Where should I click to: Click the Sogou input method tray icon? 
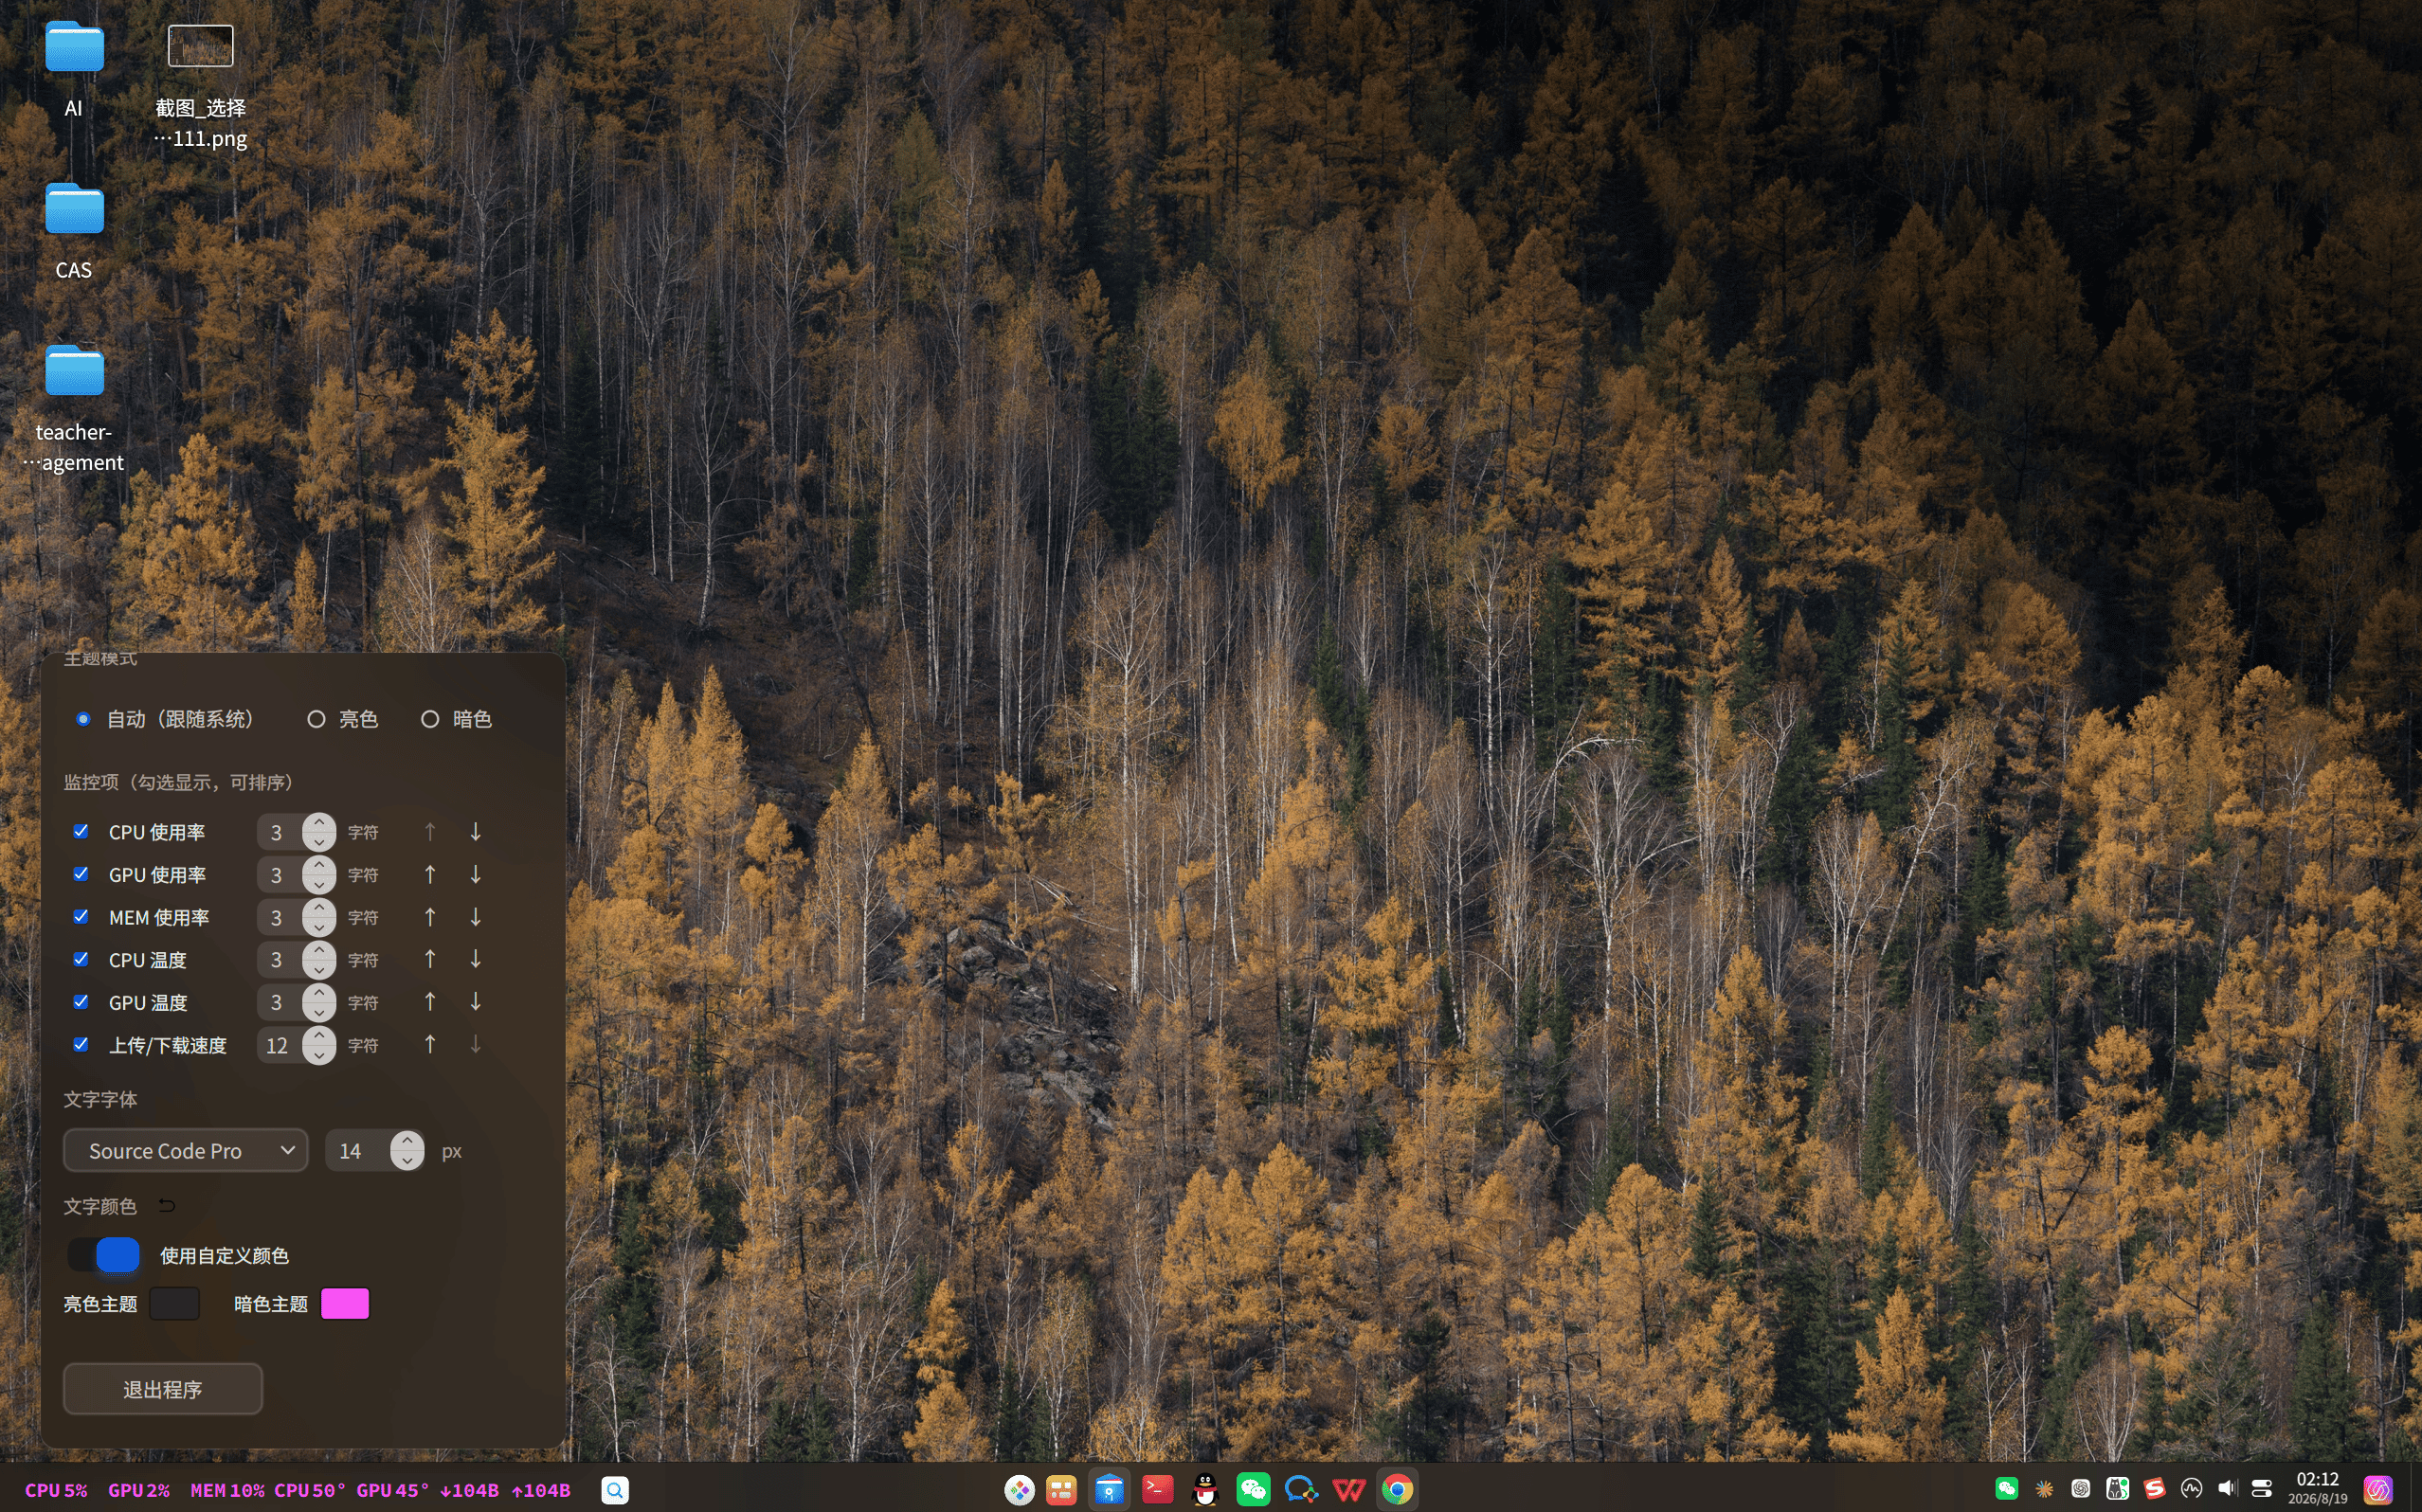pos(2154,1489)
